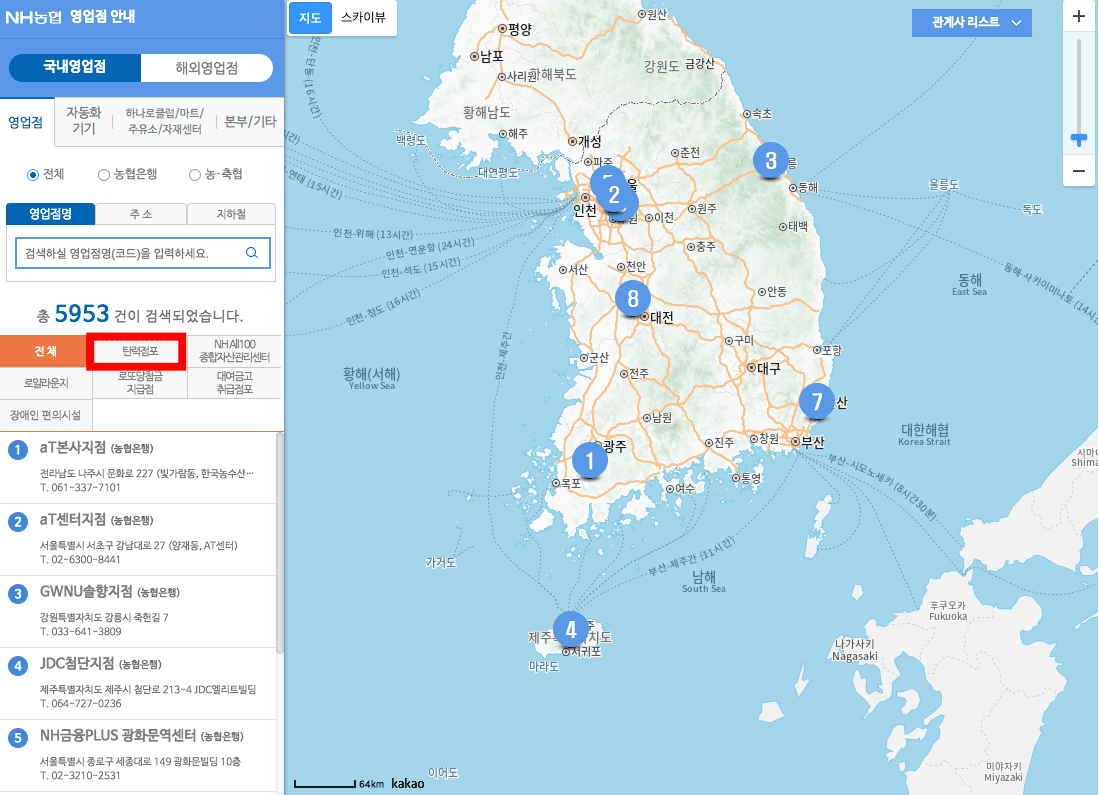
Task: Switch map to 스카이뷰 view
Action: point(363,18)
